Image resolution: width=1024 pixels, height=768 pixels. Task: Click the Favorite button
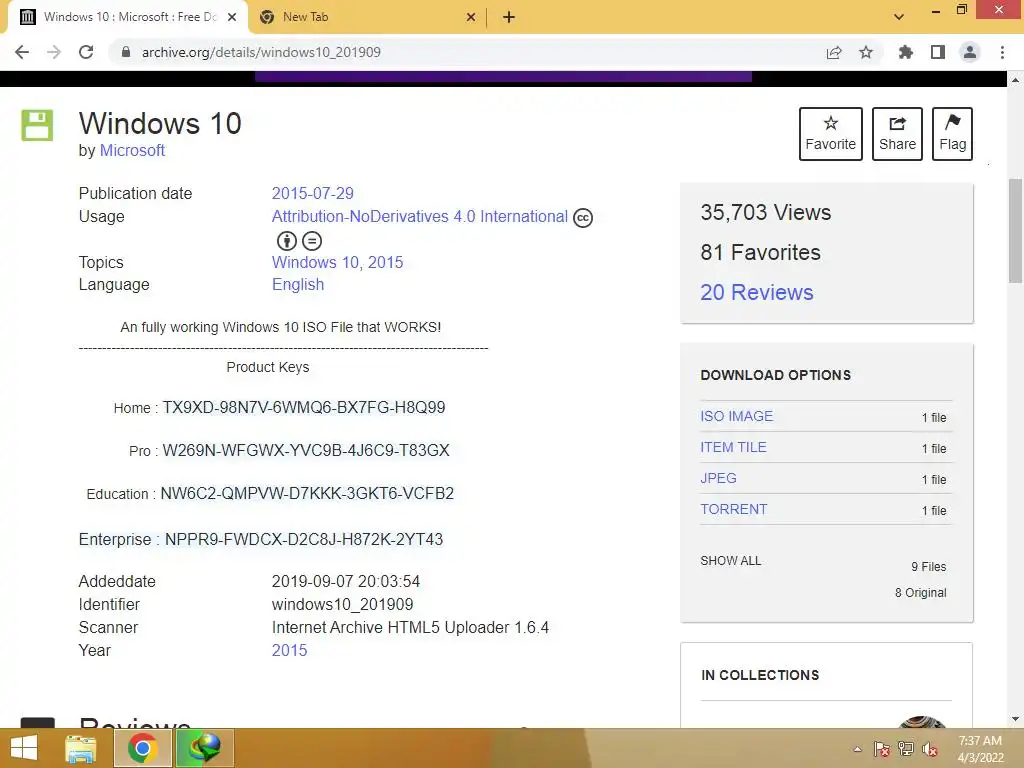click(831, 134)
